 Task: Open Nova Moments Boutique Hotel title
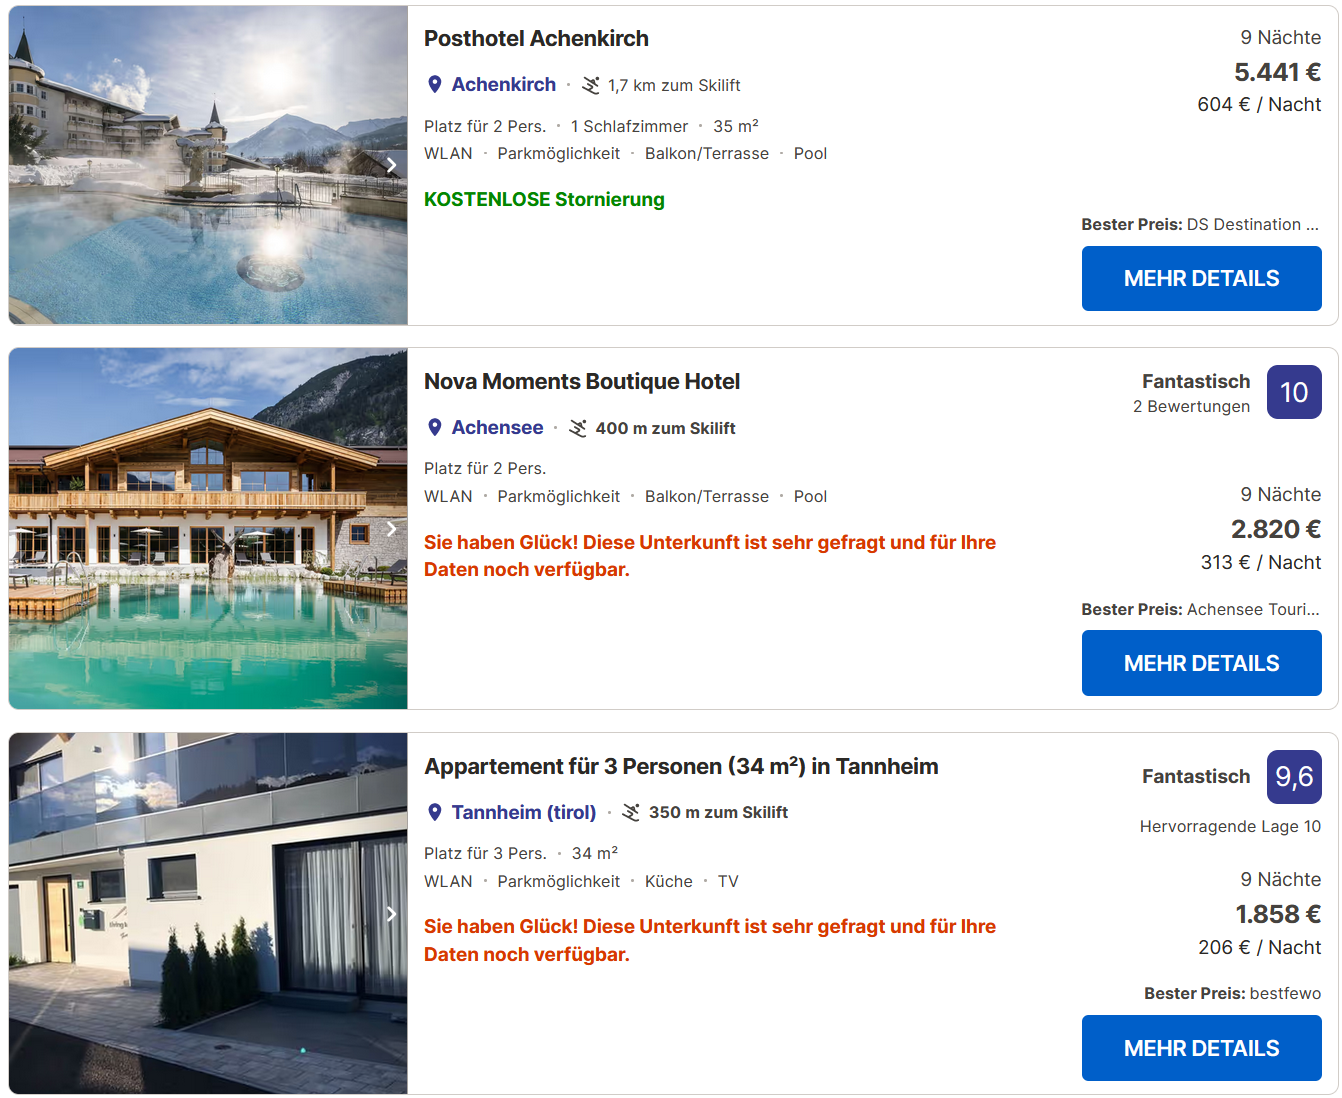coord(582,382)
